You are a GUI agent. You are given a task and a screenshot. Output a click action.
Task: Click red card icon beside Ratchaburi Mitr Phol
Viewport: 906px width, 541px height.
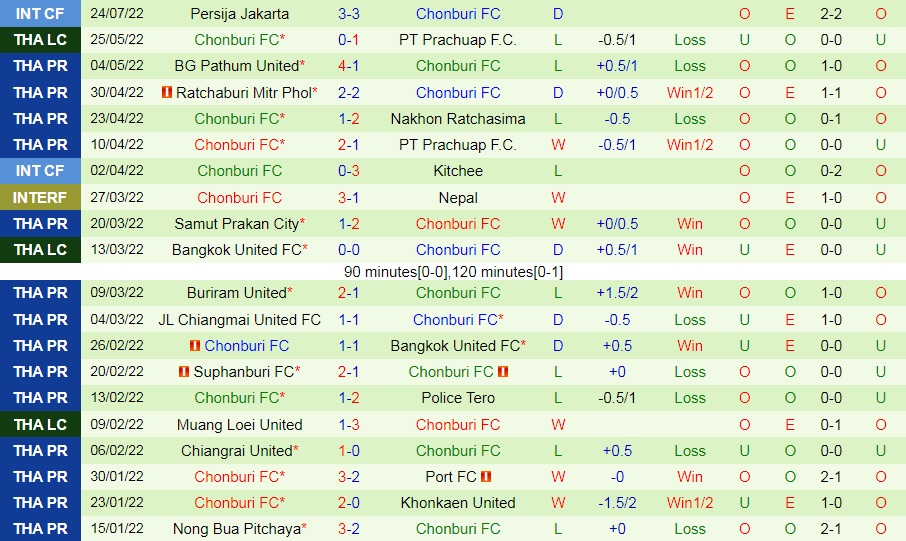pos(166,93)
